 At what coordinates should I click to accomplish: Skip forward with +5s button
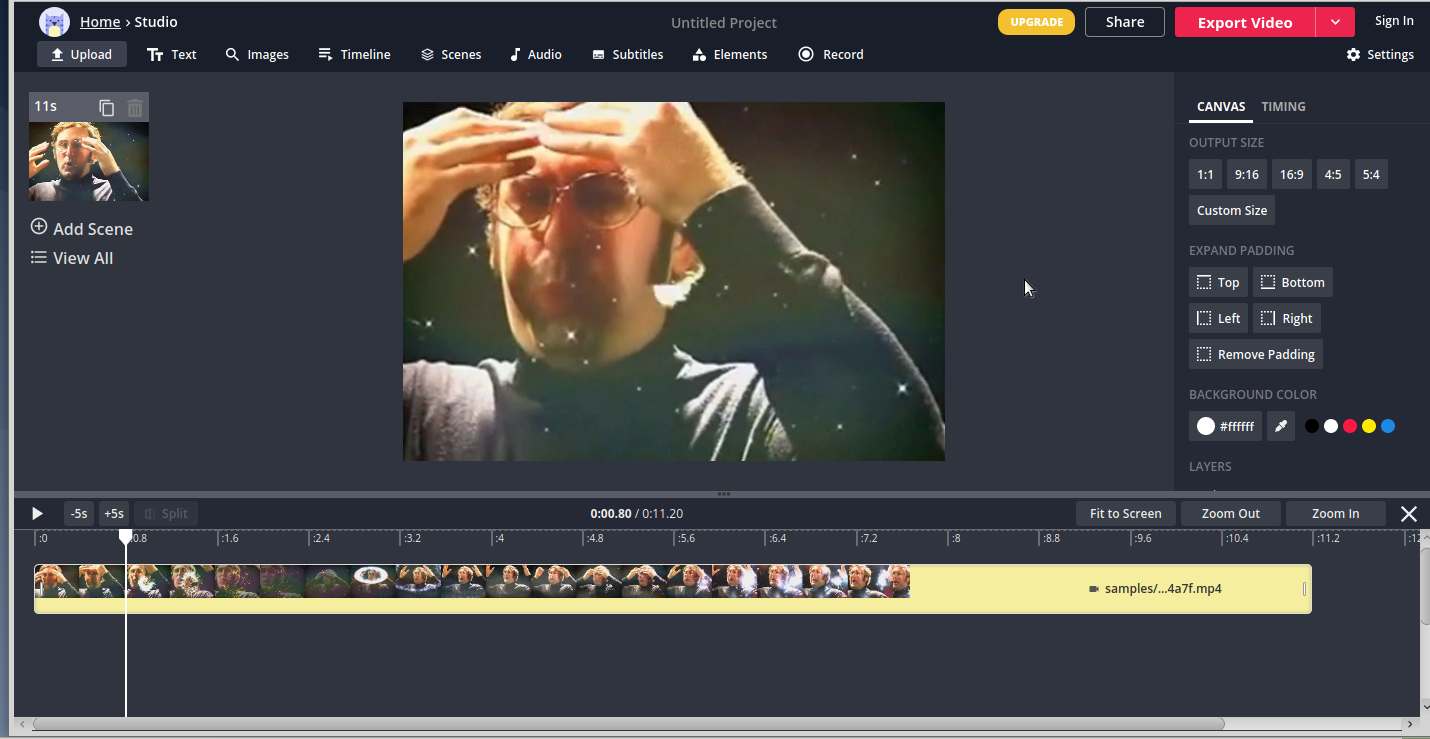114,514
